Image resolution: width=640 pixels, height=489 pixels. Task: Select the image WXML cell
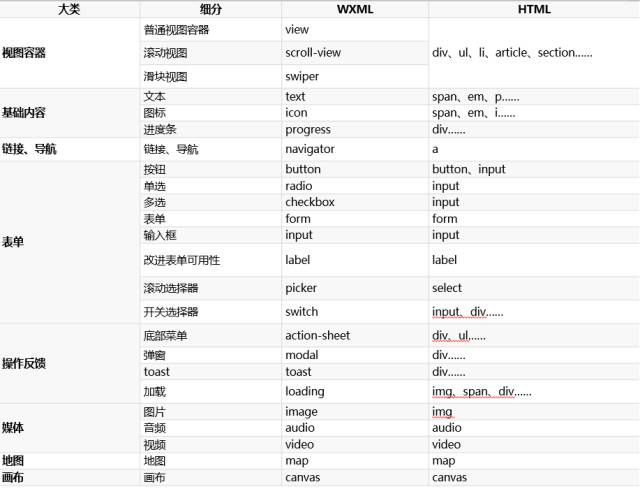(355, 411)
